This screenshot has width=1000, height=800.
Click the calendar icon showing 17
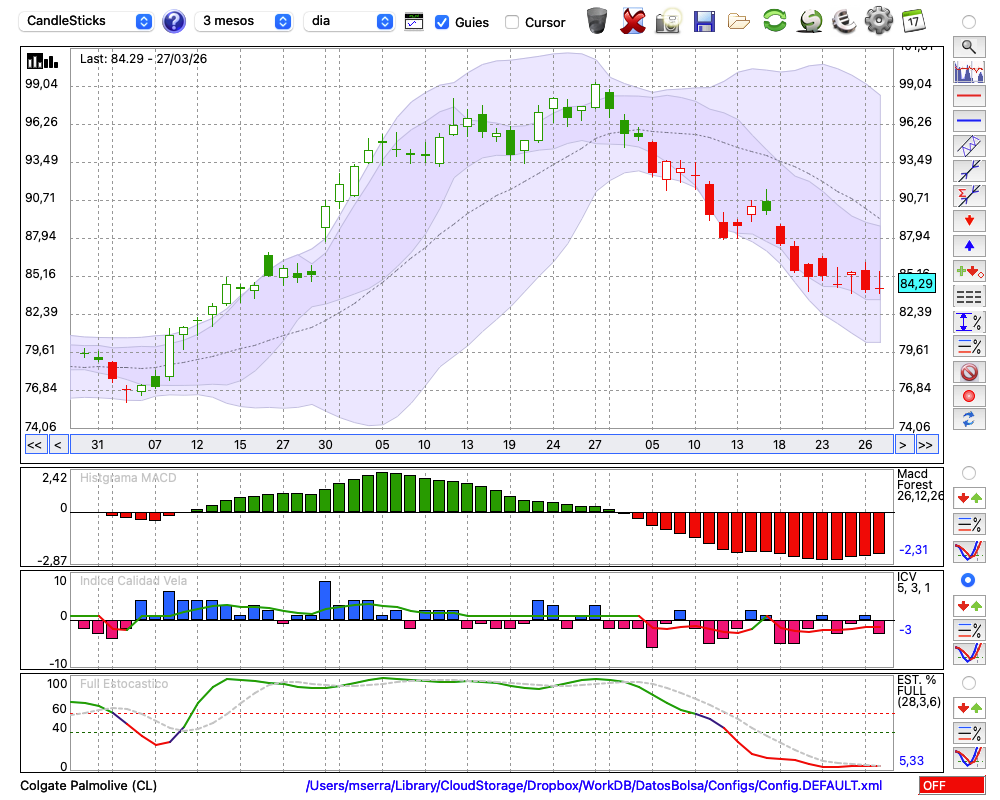click(x=913, y=20)
